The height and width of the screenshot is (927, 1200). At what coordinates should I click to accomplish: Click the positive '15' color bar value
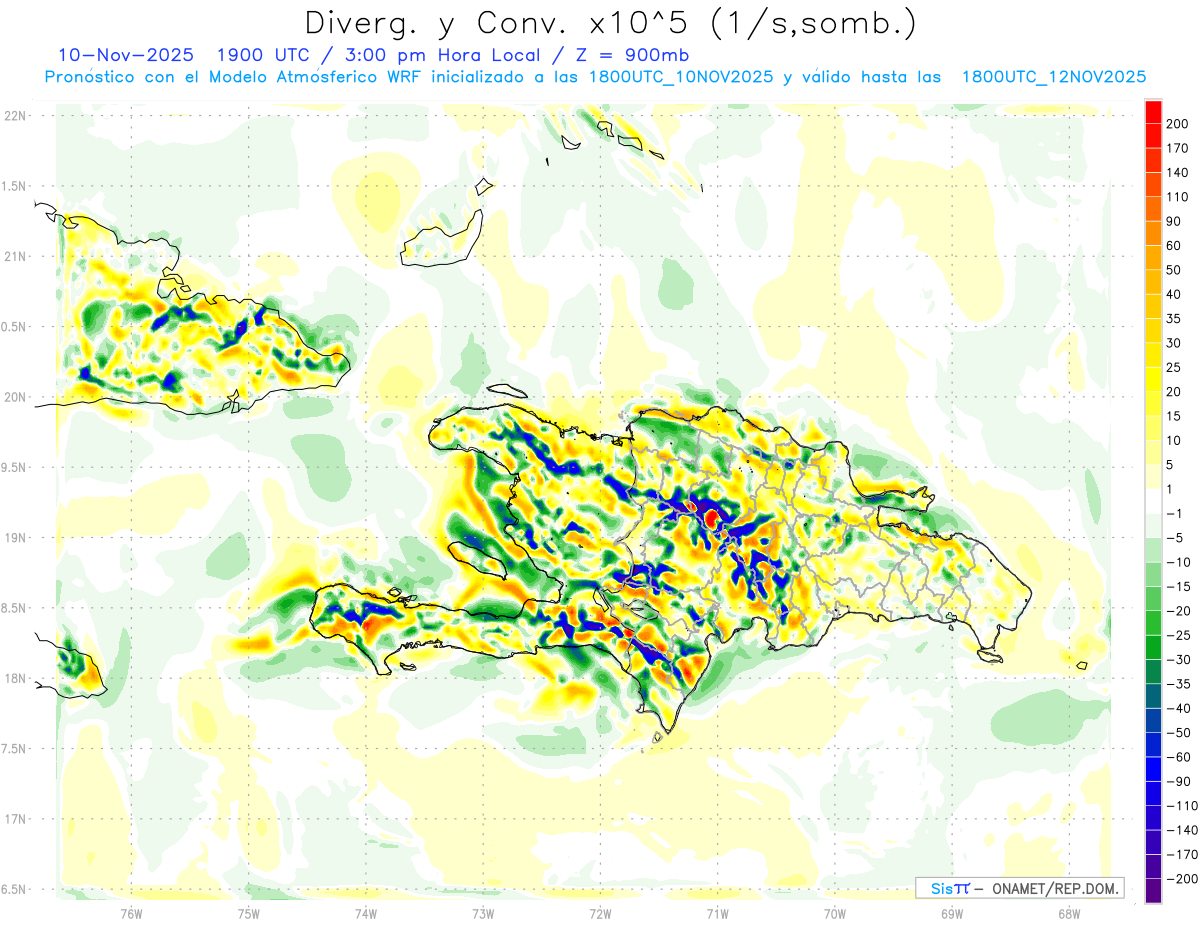pyautogui.click(x=1175, y=416)
